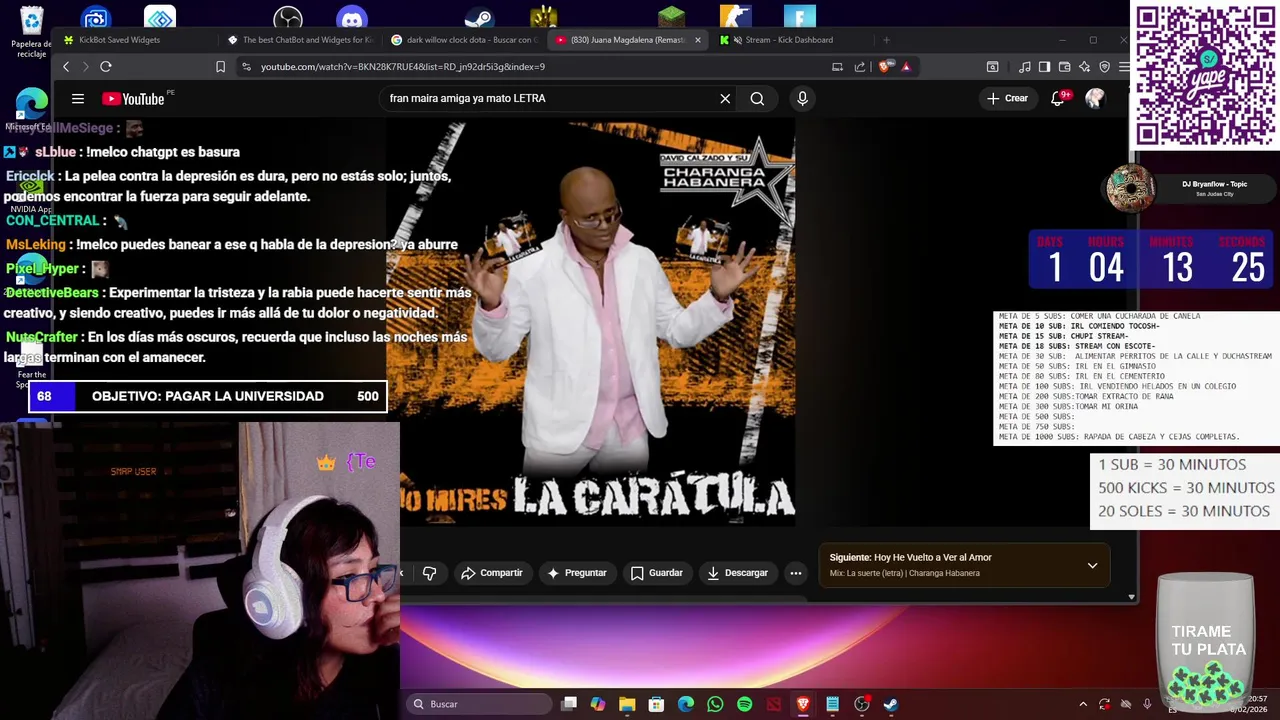Open YouTube account avatar menu

coord(1095,98)
